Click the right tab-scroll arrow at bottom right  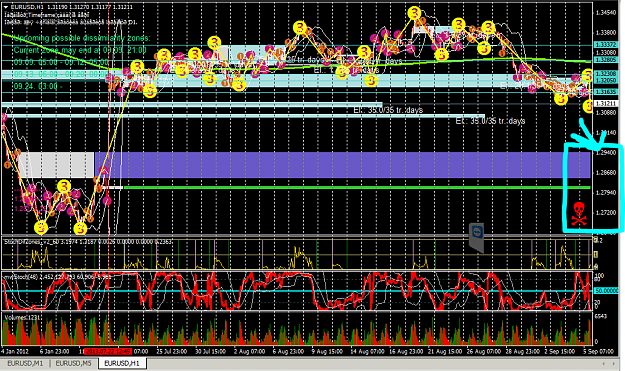point(615,363)
